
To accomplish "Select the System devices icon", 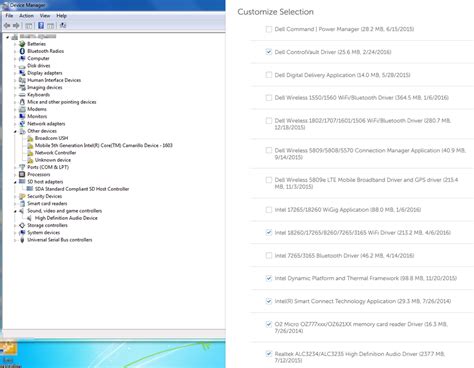I will 22,233.
